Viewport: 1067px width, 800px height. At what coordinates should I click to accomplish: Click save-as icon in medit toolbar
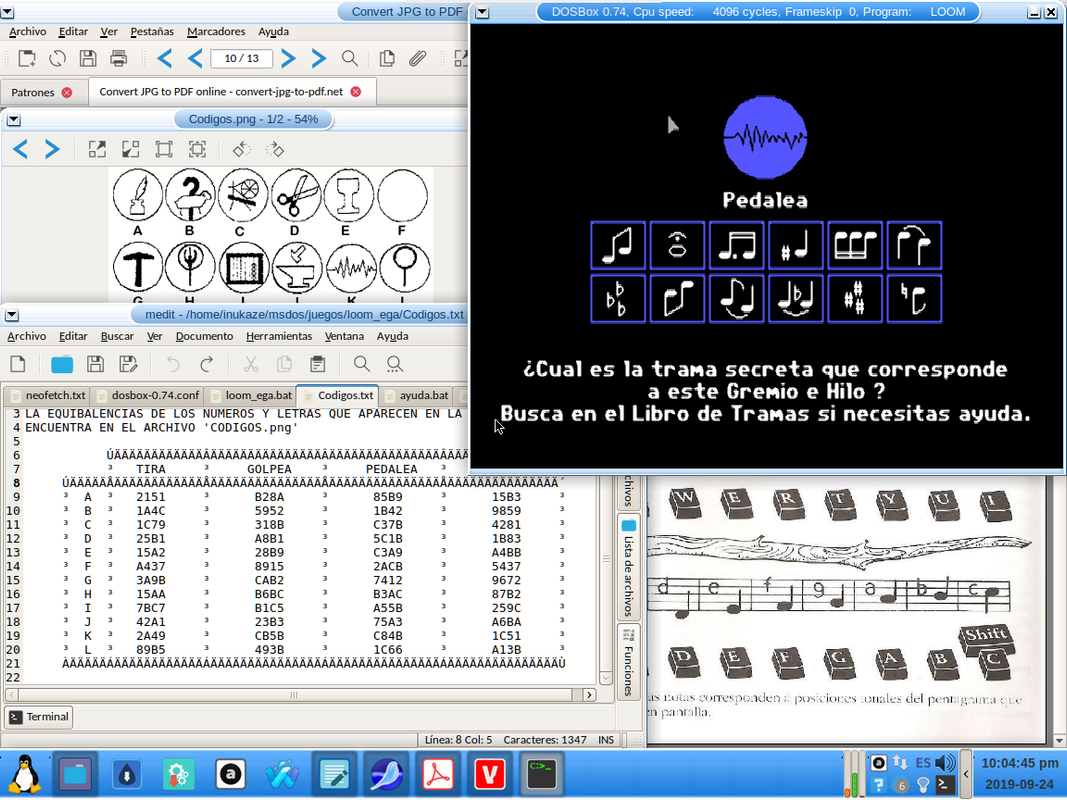point(128,364)
